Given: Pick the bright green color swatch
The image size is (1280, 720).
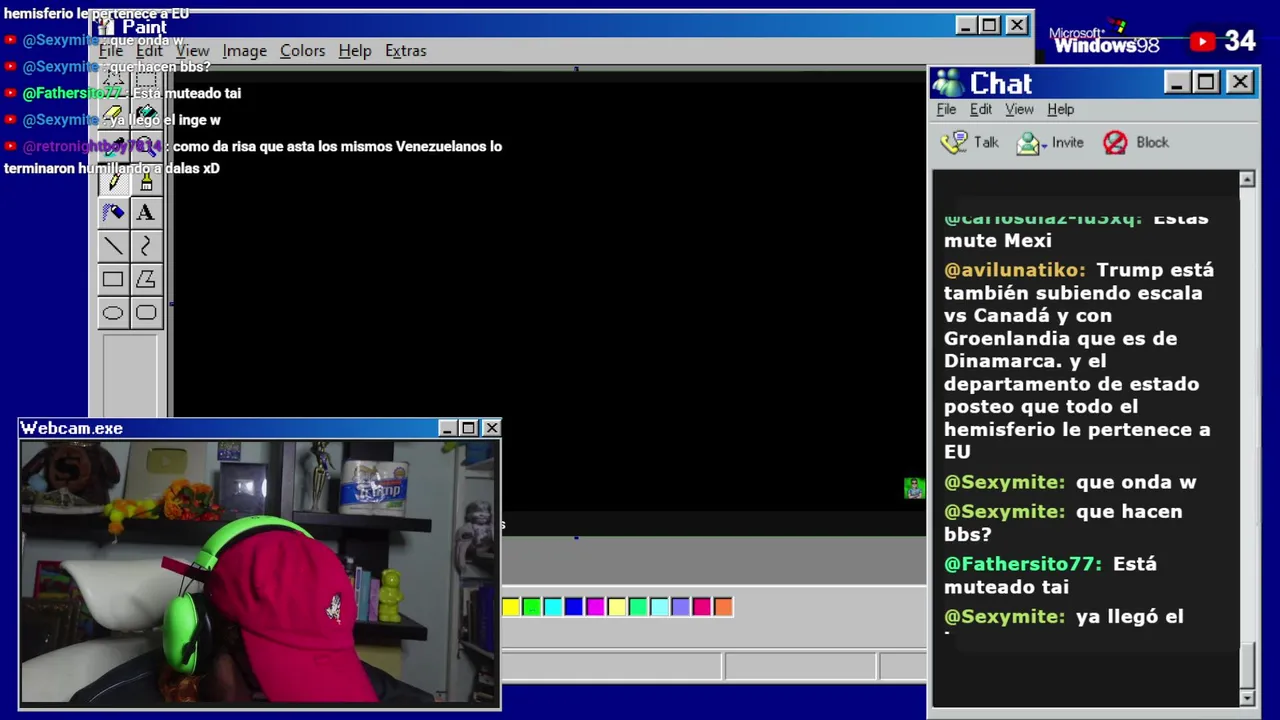Looking at the screenshot, I should [x=532, y=606].
